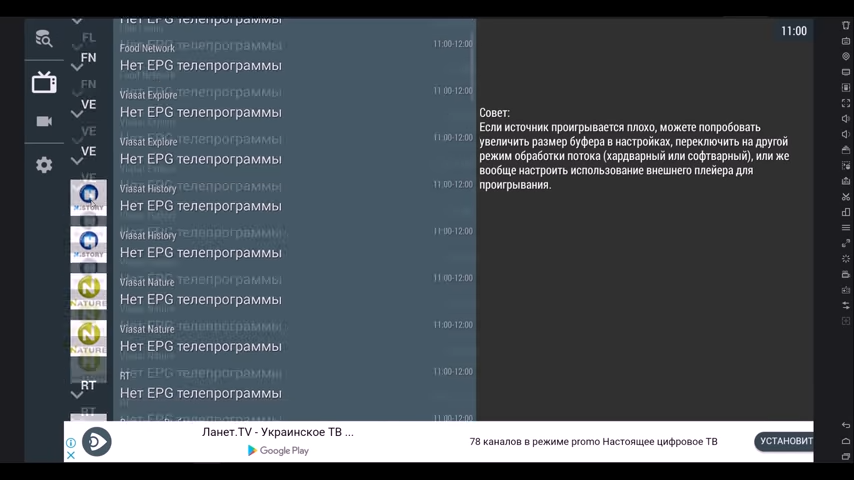Click the first Viasat History logo thumbnail

[88, 198]
